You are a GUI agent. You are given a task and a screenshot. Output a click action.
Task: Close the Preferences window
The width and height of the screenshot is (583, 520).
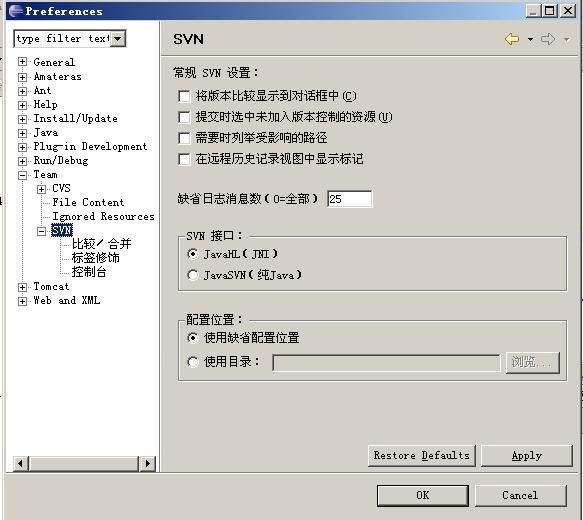(x=568, y=11)
